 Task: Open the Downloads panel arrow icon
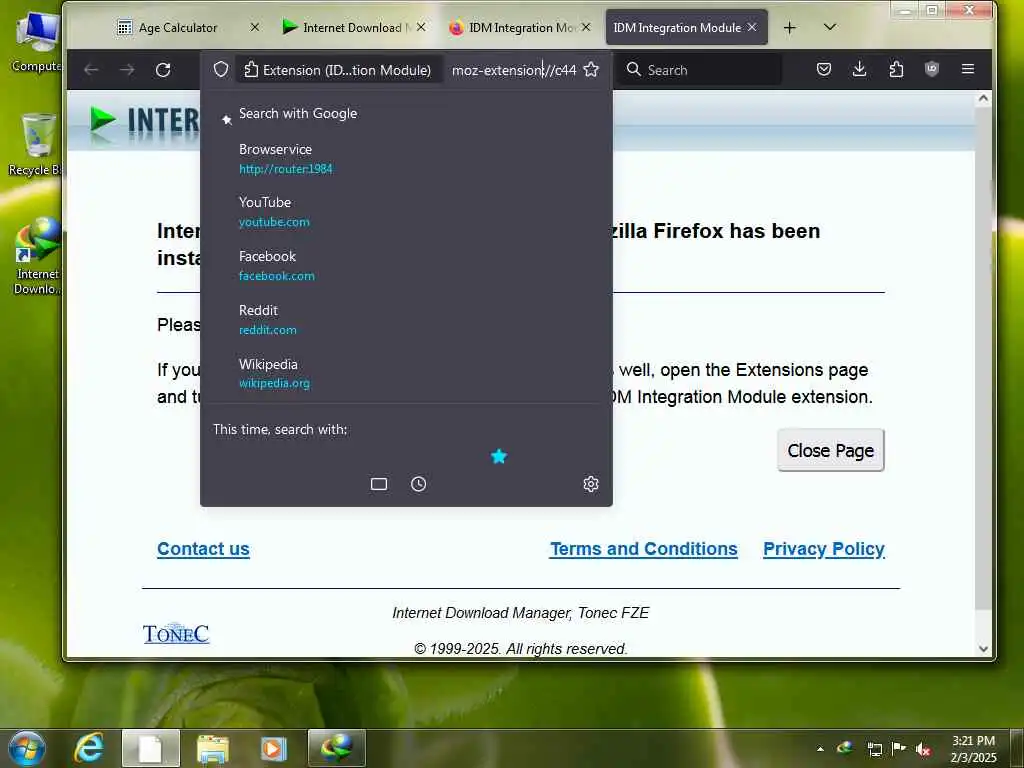pyautogui.click(x=859, y=69)
